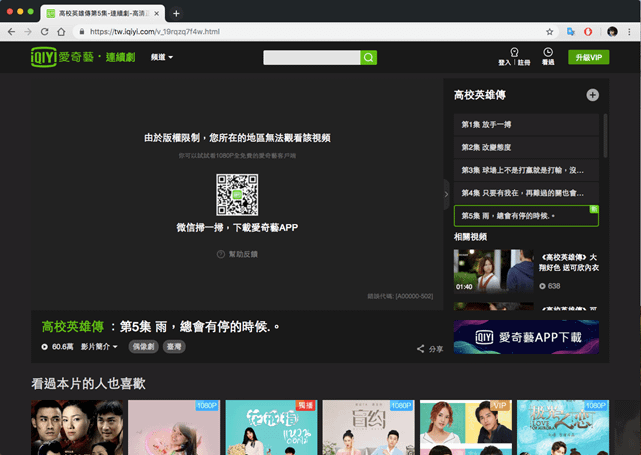Open the pink 1080P recommended poster
641x455 pixels.
tap(174, 427)
